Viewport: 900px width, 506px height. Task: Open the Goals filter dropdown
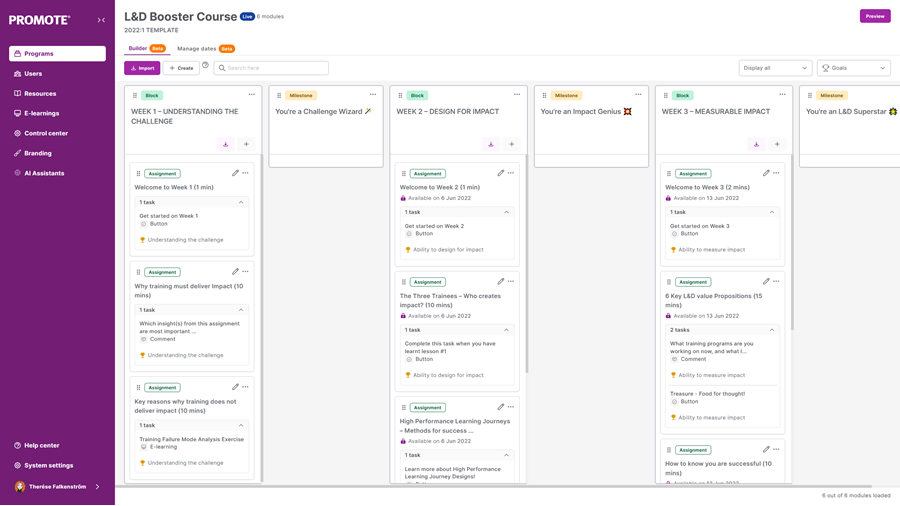(x=853, y=68)
